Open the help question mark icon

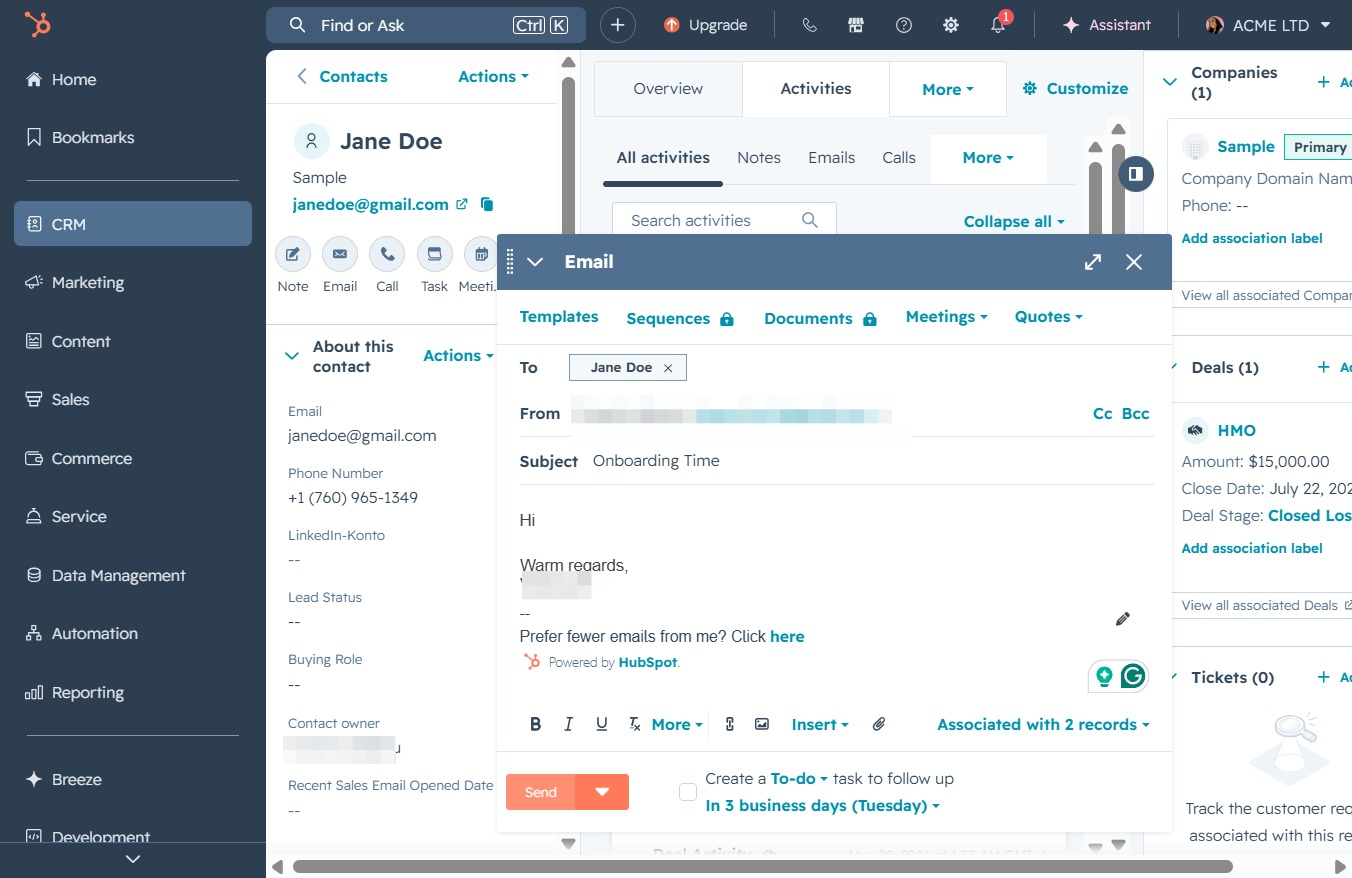click(904, 25)
